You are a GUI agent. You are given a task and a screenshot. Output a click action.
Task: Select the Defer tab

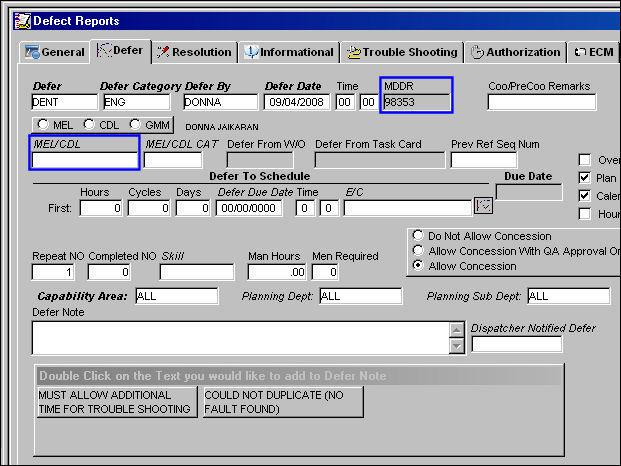(x=120, y=51)
